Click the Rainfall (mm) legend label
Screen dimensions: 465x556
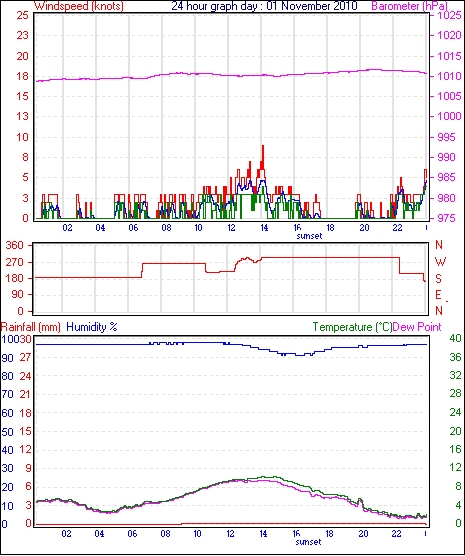[31, 327]
